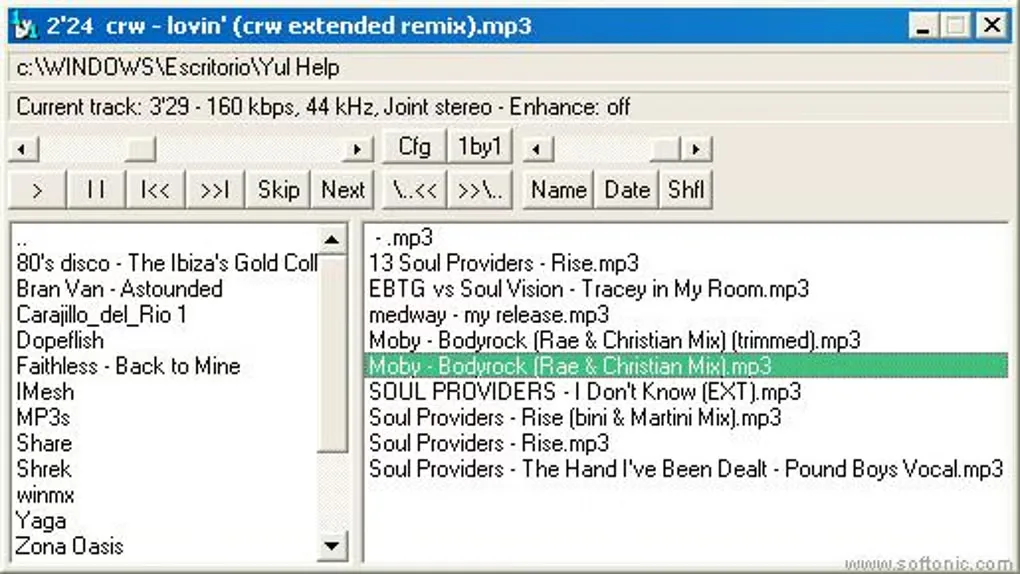Select 'Soul Providers - The Hand I've Been Dealt' track
Viewport: 1020px width, 574px height.
(x=686, y=469)
